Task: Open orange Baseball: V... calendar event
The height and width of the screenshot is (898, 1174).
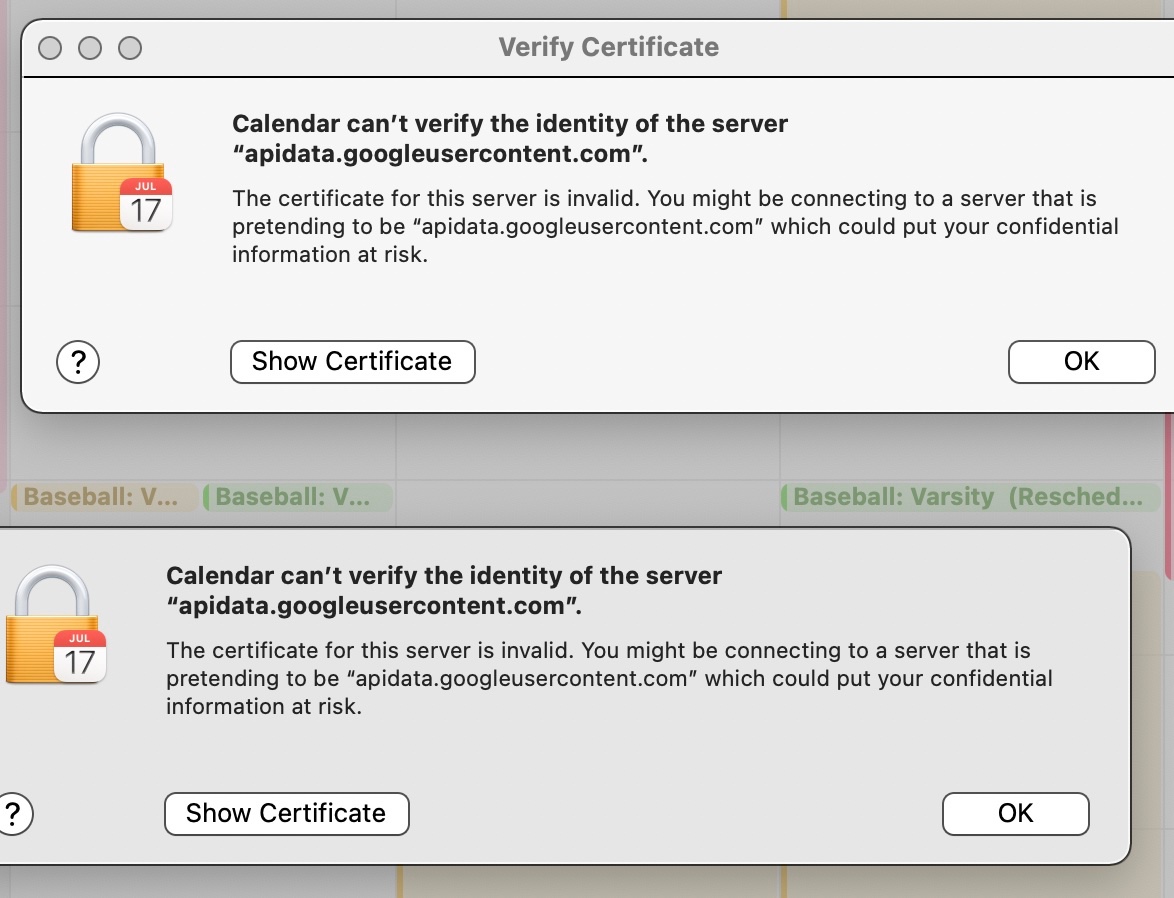Action: tap(105, 497)
